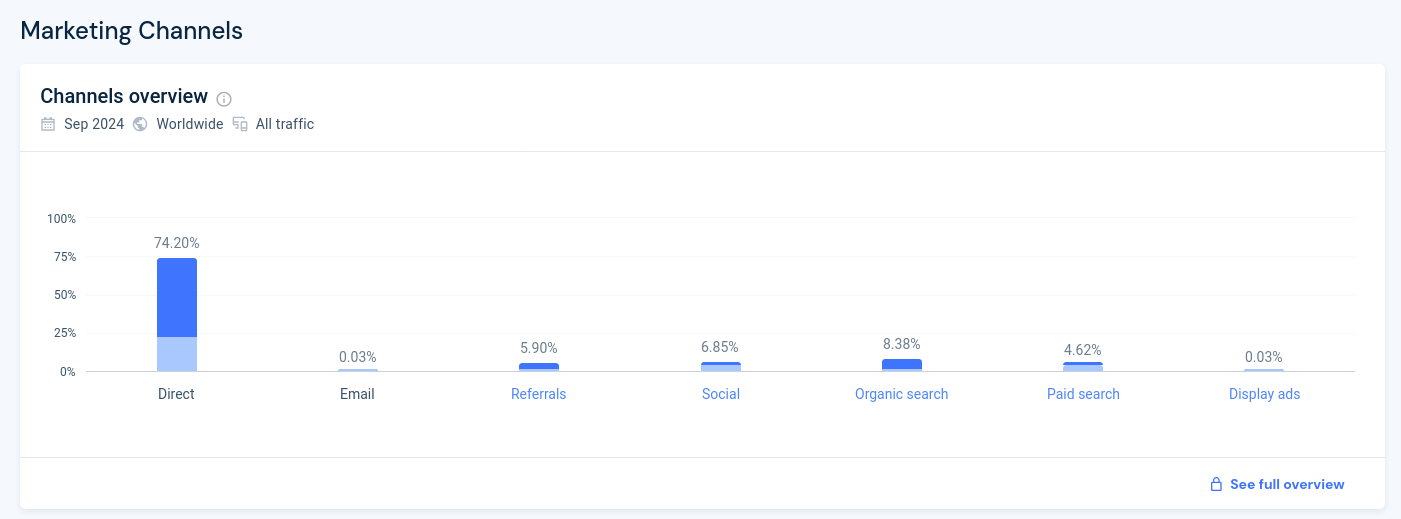Click the lock icon by See full overview
This screenshot has width=1401, height=519.
[1216, 484]
